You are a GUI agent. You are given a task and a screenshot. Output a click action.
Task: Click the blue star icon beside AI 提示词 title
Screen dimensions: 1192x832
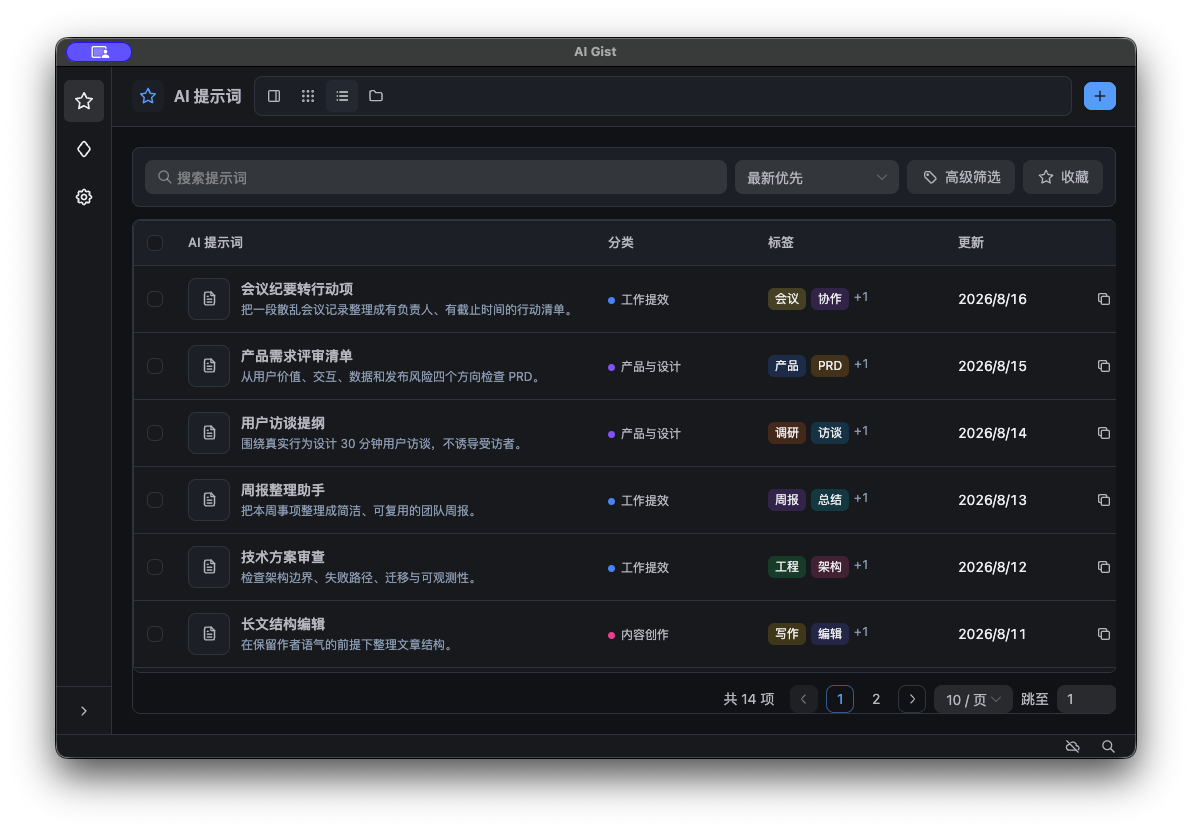coord(148,96)
